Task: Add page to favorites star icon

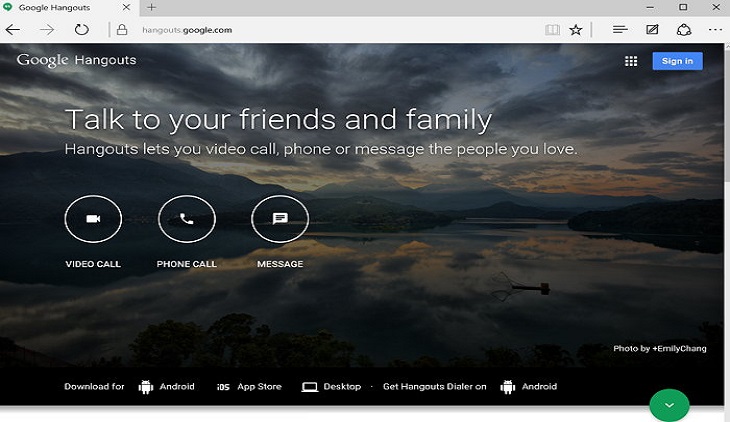Action: click(576, 30)
